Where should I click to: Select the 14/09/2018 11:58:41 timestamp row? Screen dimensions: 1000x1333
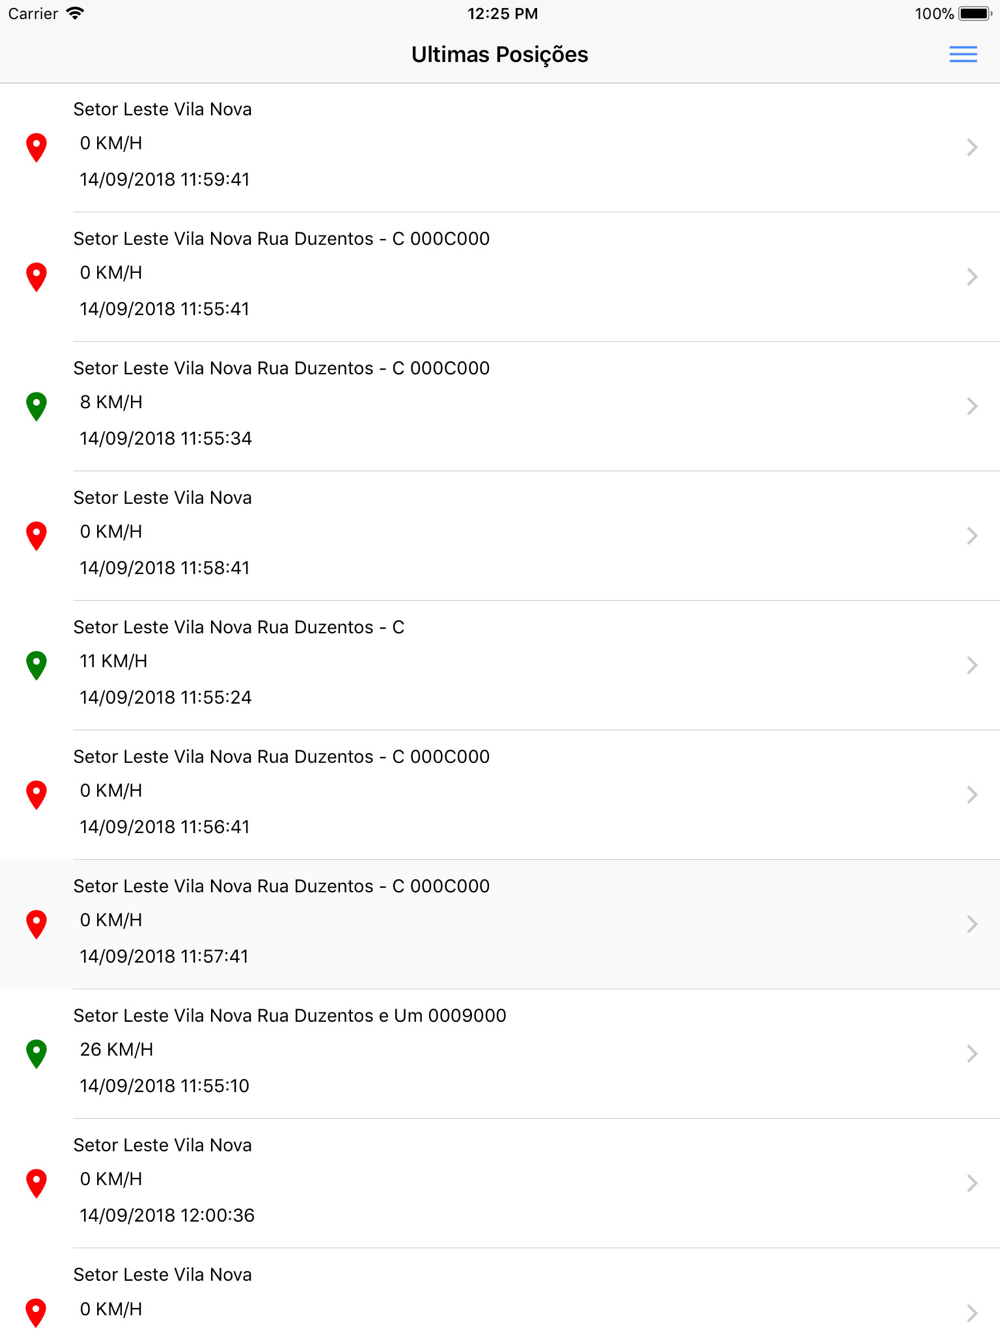(500, 536)
